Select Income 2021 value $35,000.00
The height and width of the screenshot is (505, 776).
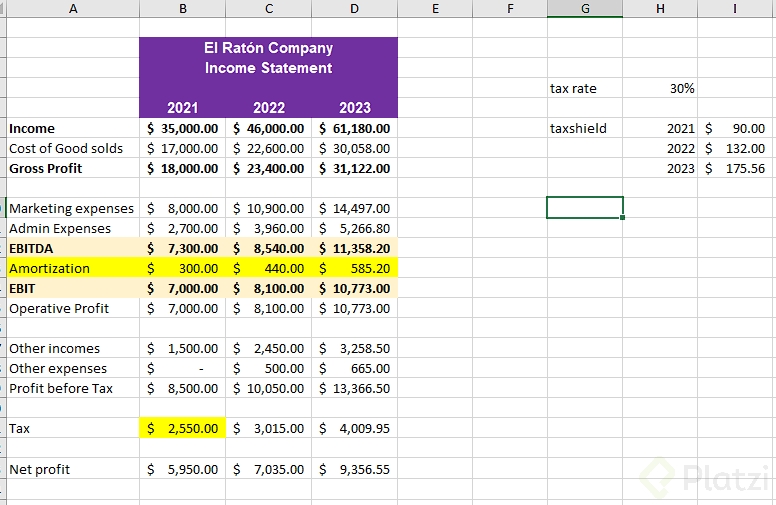(x=183, y=128)
